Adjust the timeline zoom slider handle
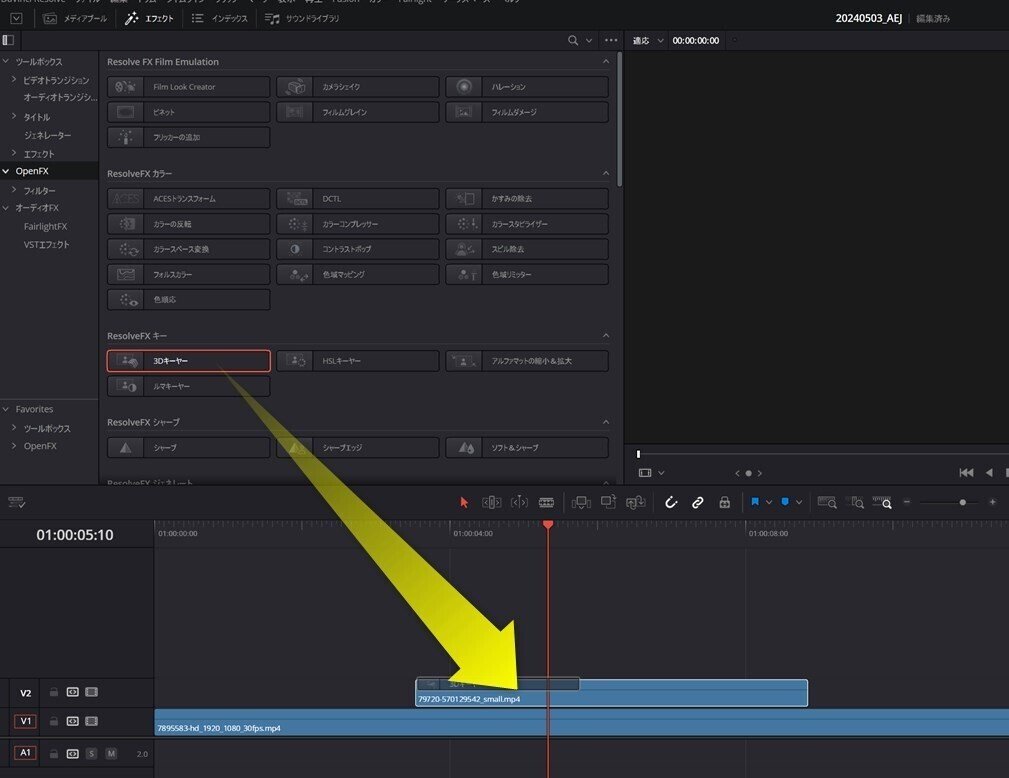Screen dimensions: 1009x778 963,503
